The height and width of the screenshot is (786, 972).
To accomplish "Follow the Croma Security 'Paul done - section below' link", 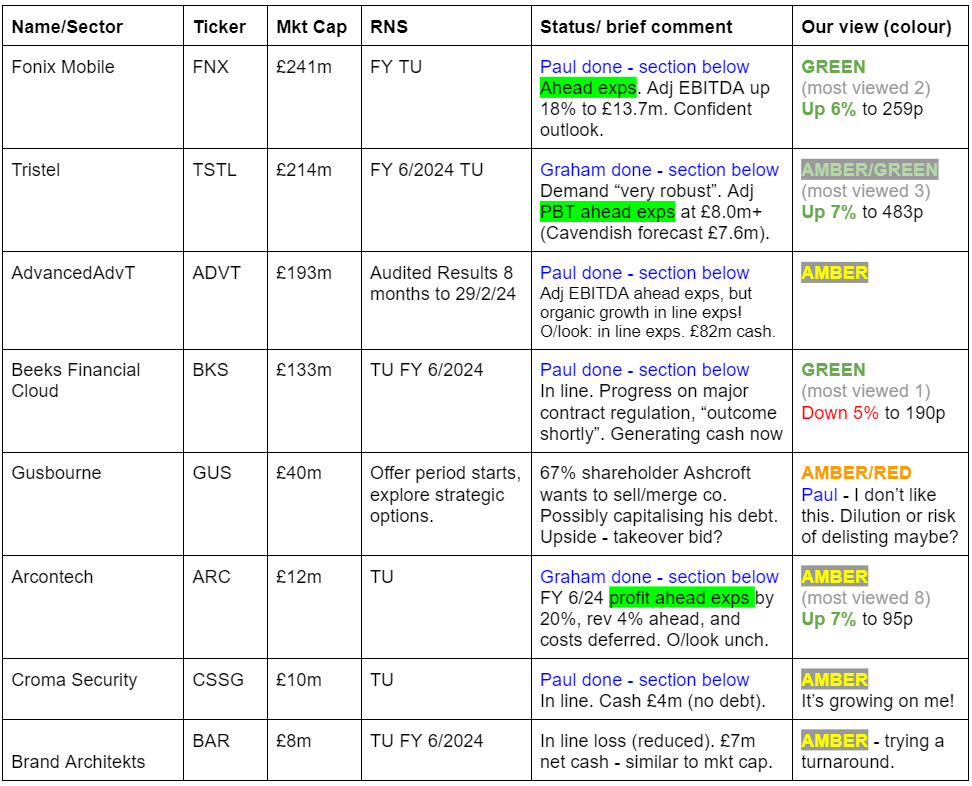I will tap(644, 680).
